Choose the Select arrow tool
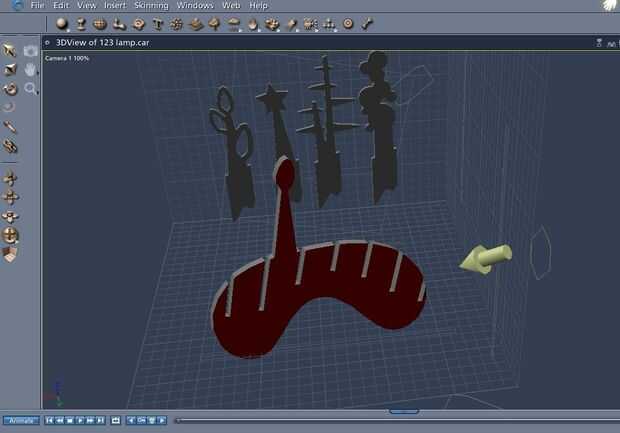The height and width of the screenshot is (433, 620). pos(9,50)
